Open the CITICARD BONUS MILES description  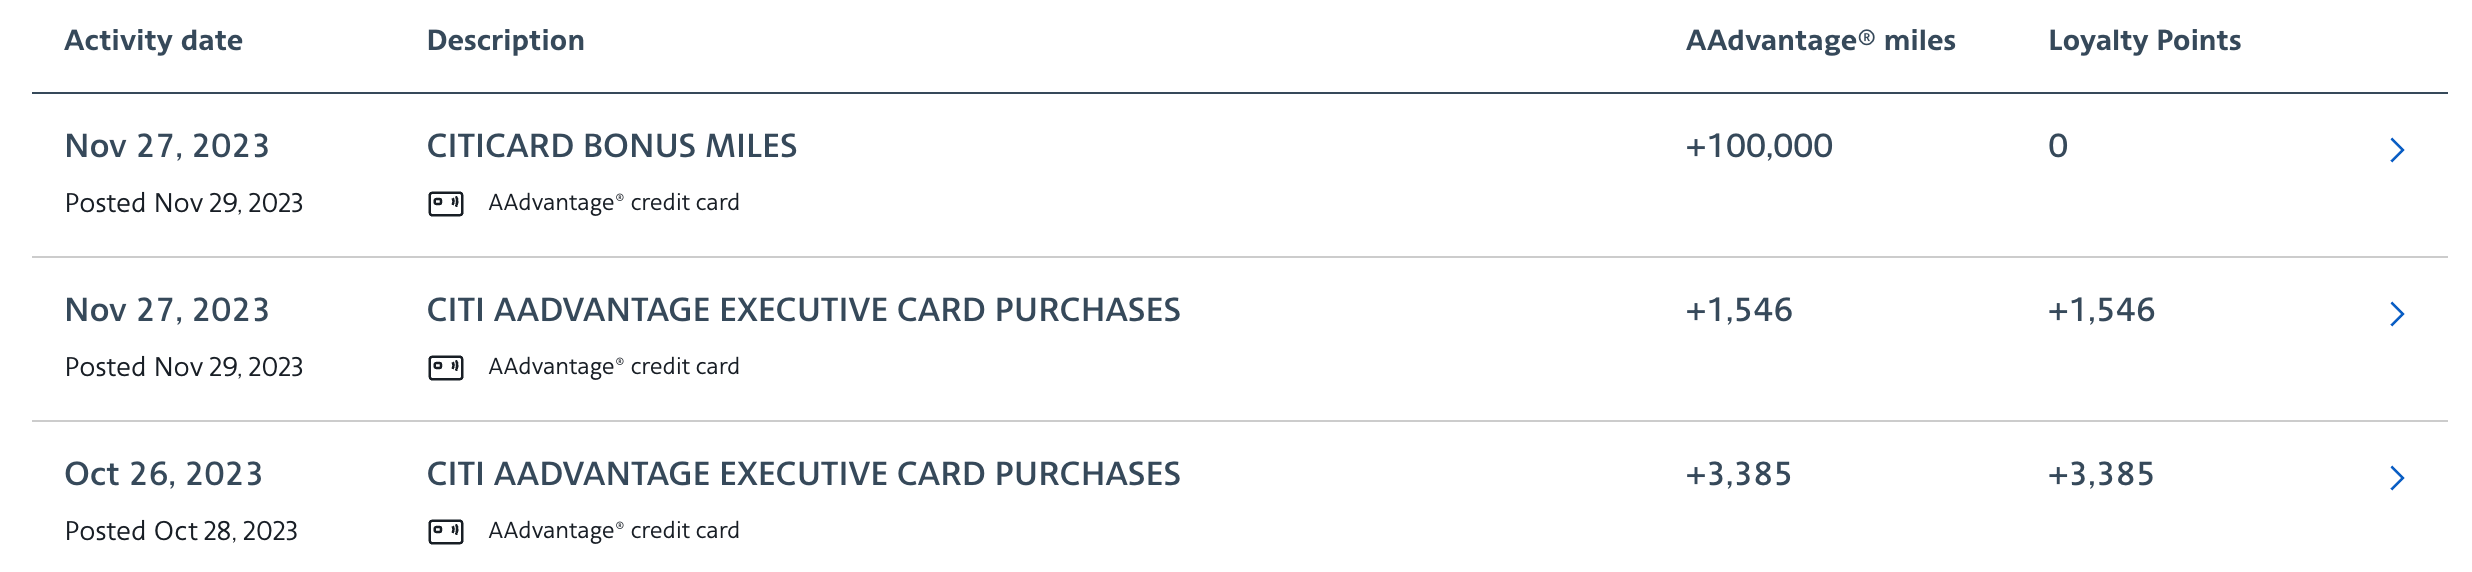pyautogui.click(x=611, y=146)
